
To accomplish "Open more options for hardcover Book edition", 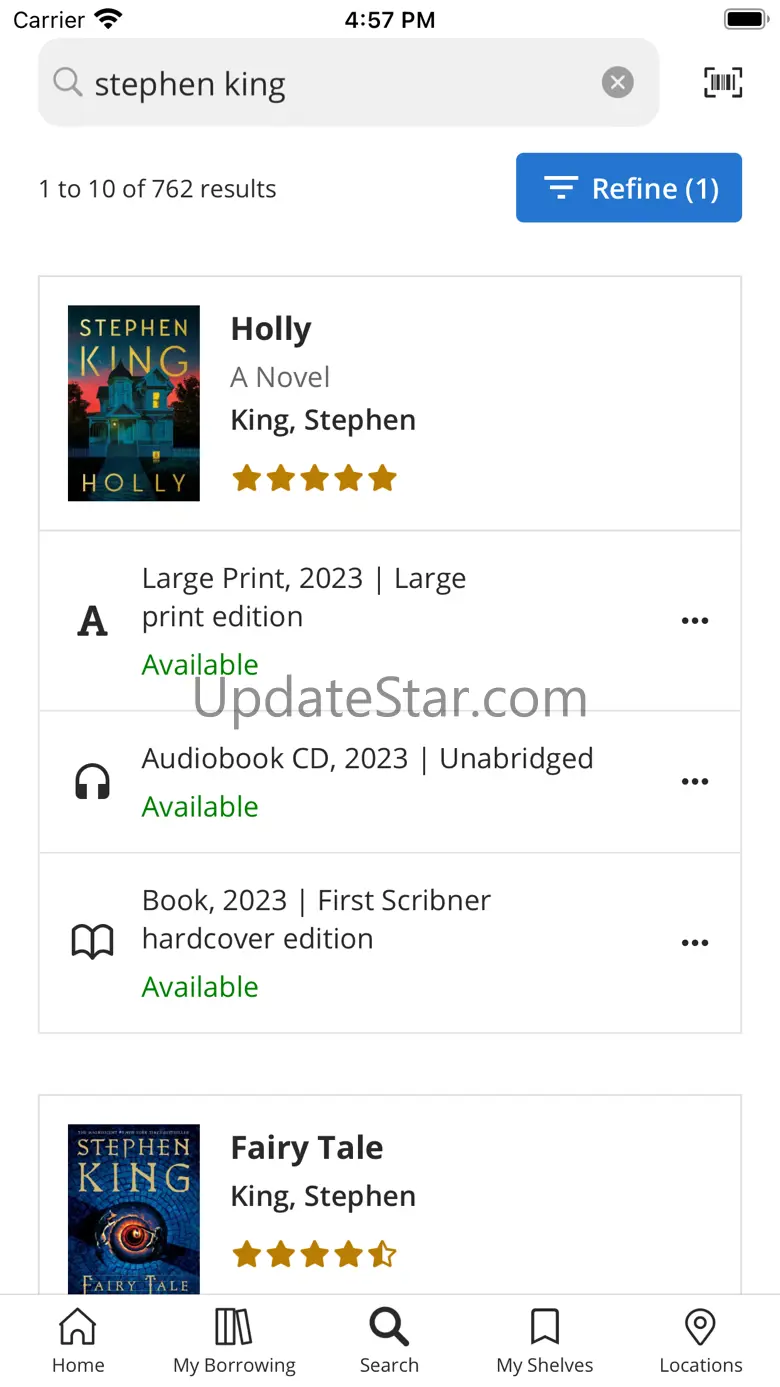I will tap(695, 942).
